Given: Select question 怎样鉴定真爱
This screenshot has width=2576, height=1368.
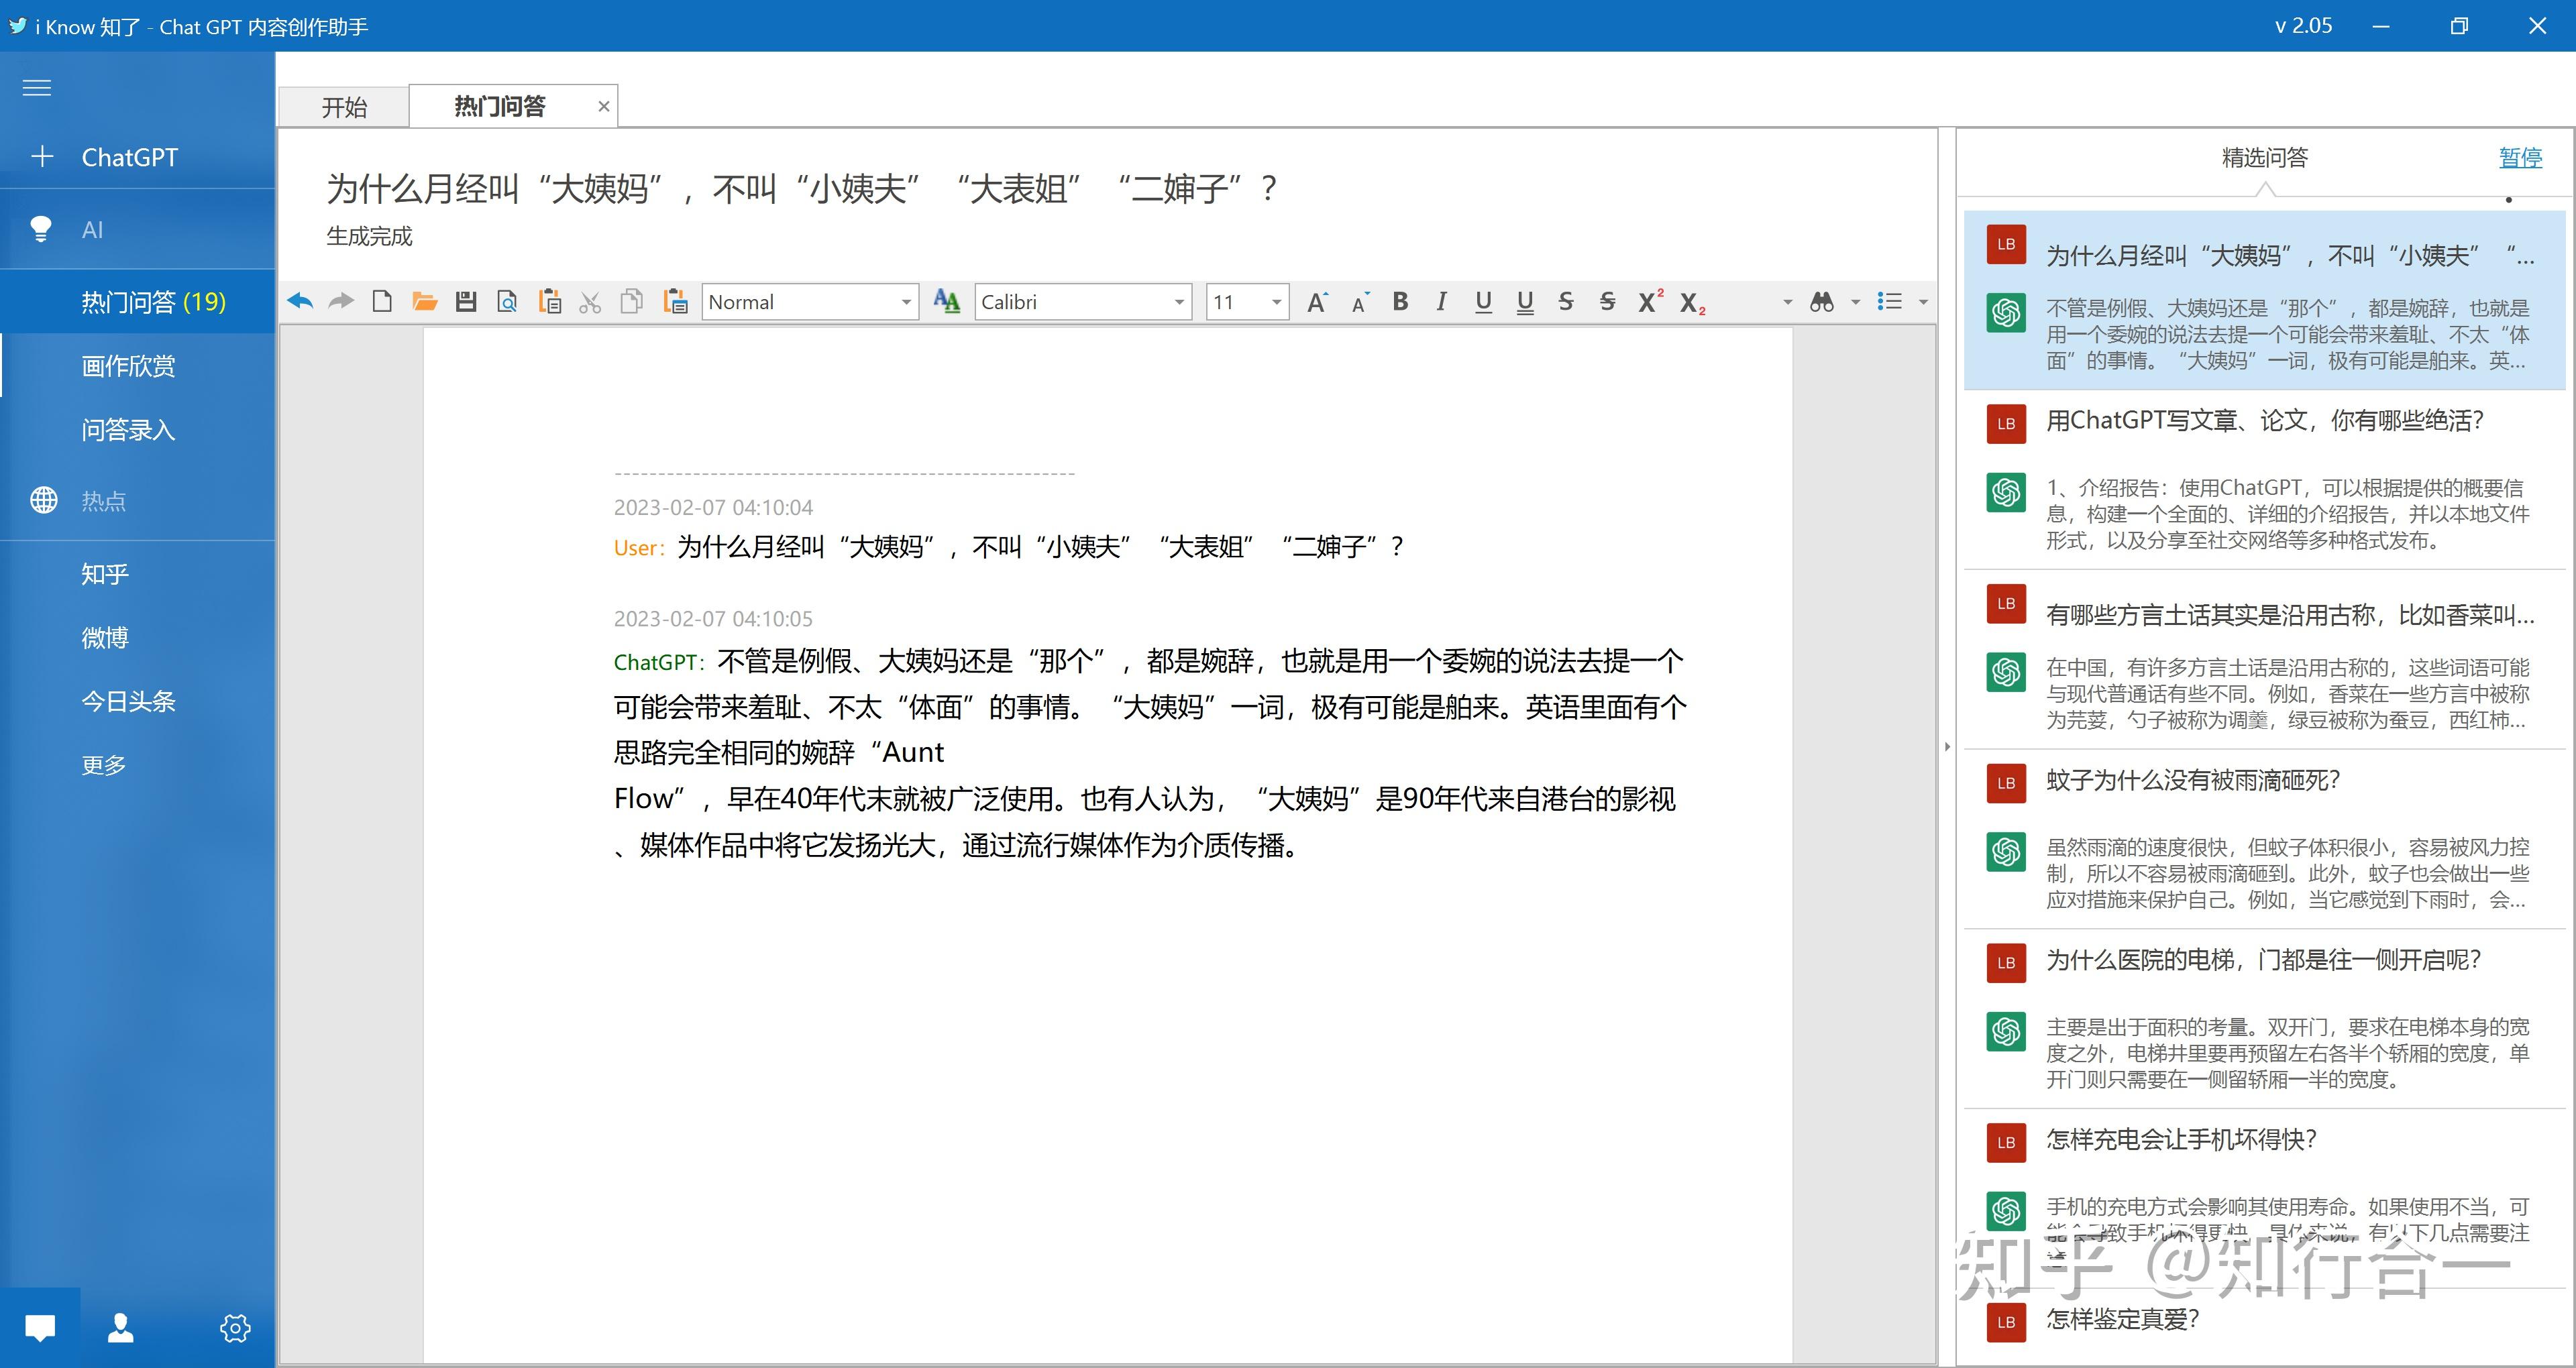Looking at the screenshot, I should pos(2122,1319).
